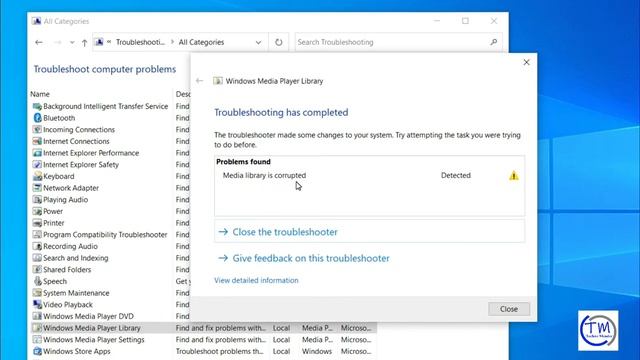This screenshot has height=360, width=640.
Task: Click the Power troubleshooter icon
Action: coord(37,211)
